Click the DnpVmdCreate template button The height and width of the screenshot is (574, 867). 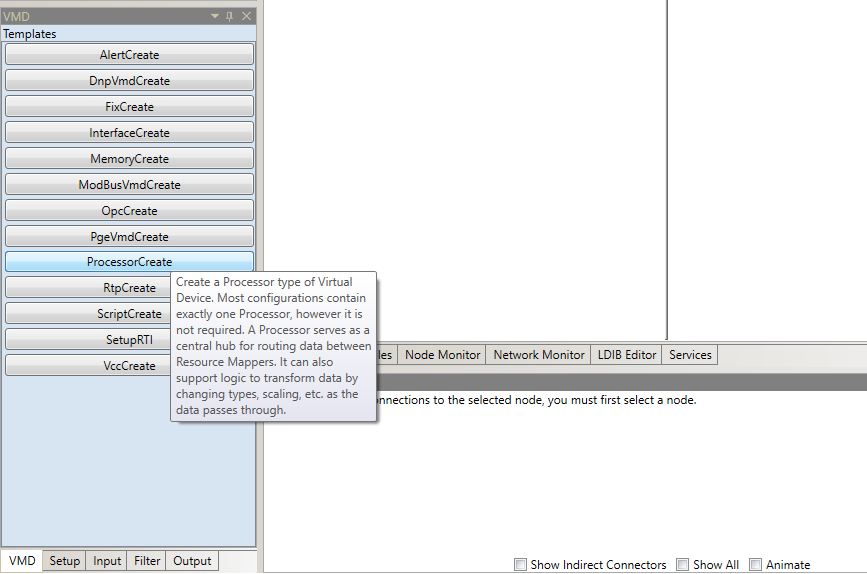129,80
